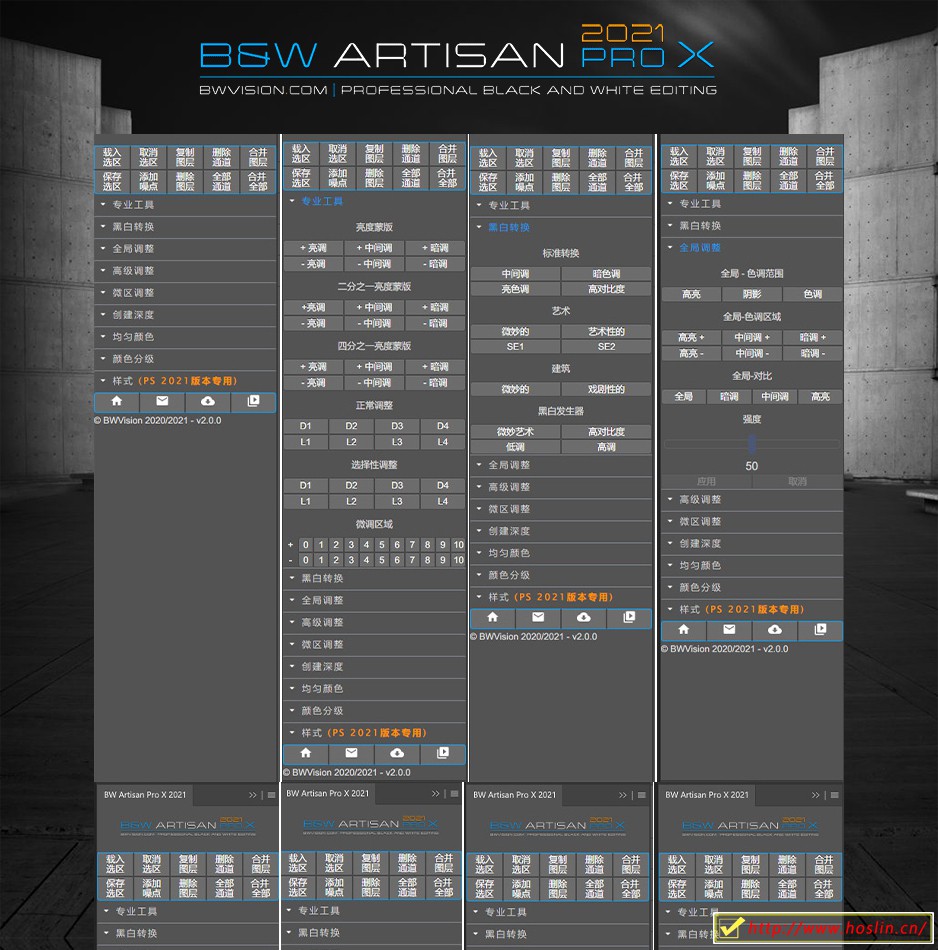Open the hamburger menu icon in bottom-right panel
The height and width of the screenshot is (950, 938).
pos(834,795)
